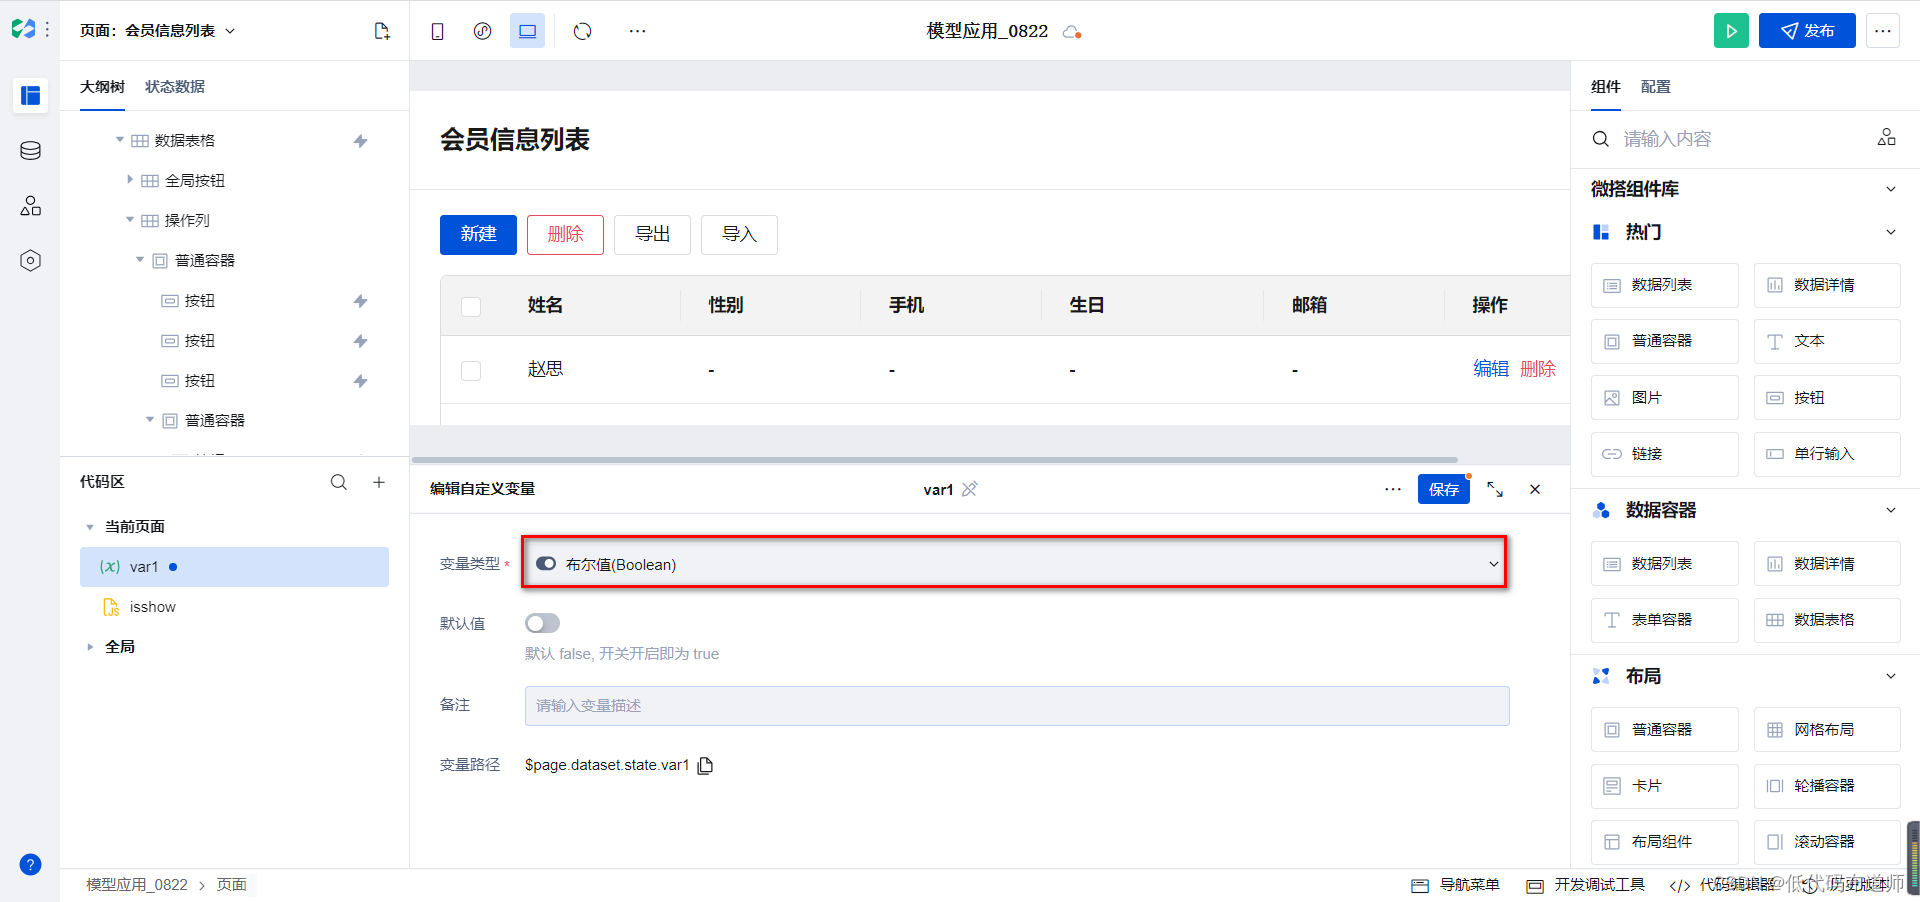The height and width of the screenshot is (902, 1920).
Task: Switch to mobile device preview
Action: [x=437, y=31]
